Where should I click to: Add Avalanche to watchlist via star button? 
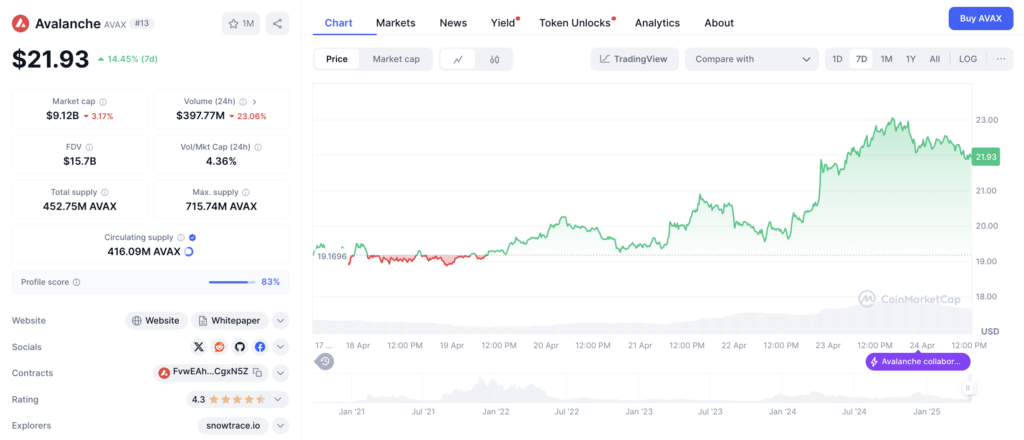(x=240, y=24)
